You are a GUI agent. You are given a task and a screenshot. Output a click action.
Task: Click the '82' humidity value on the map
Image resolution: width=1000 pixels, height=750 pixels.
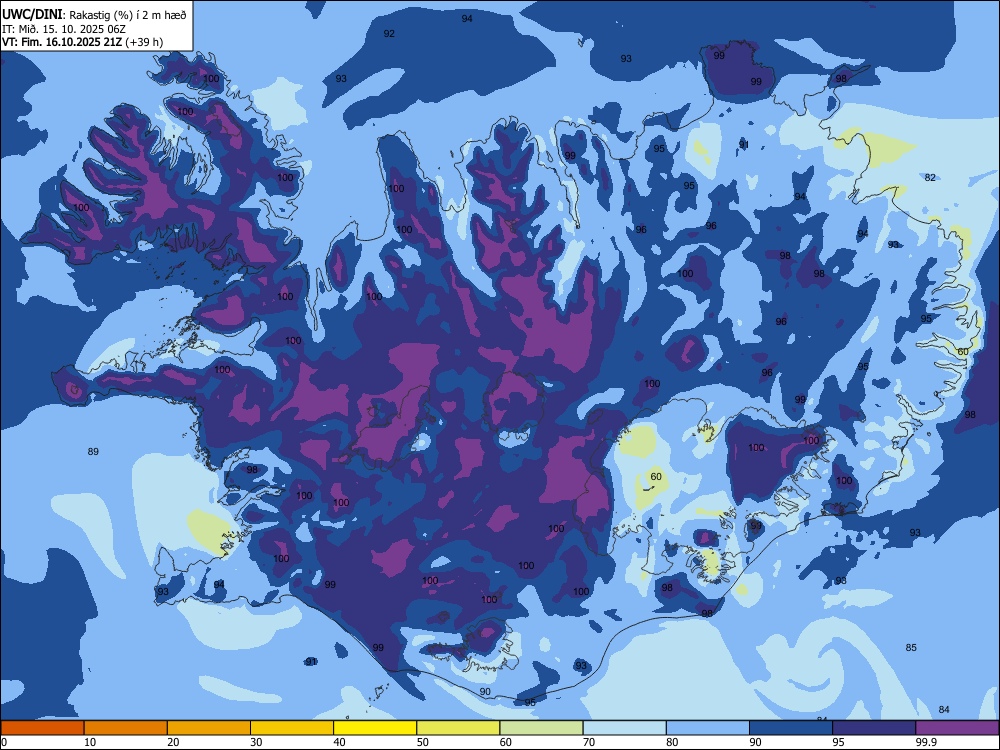pos(930,177)
